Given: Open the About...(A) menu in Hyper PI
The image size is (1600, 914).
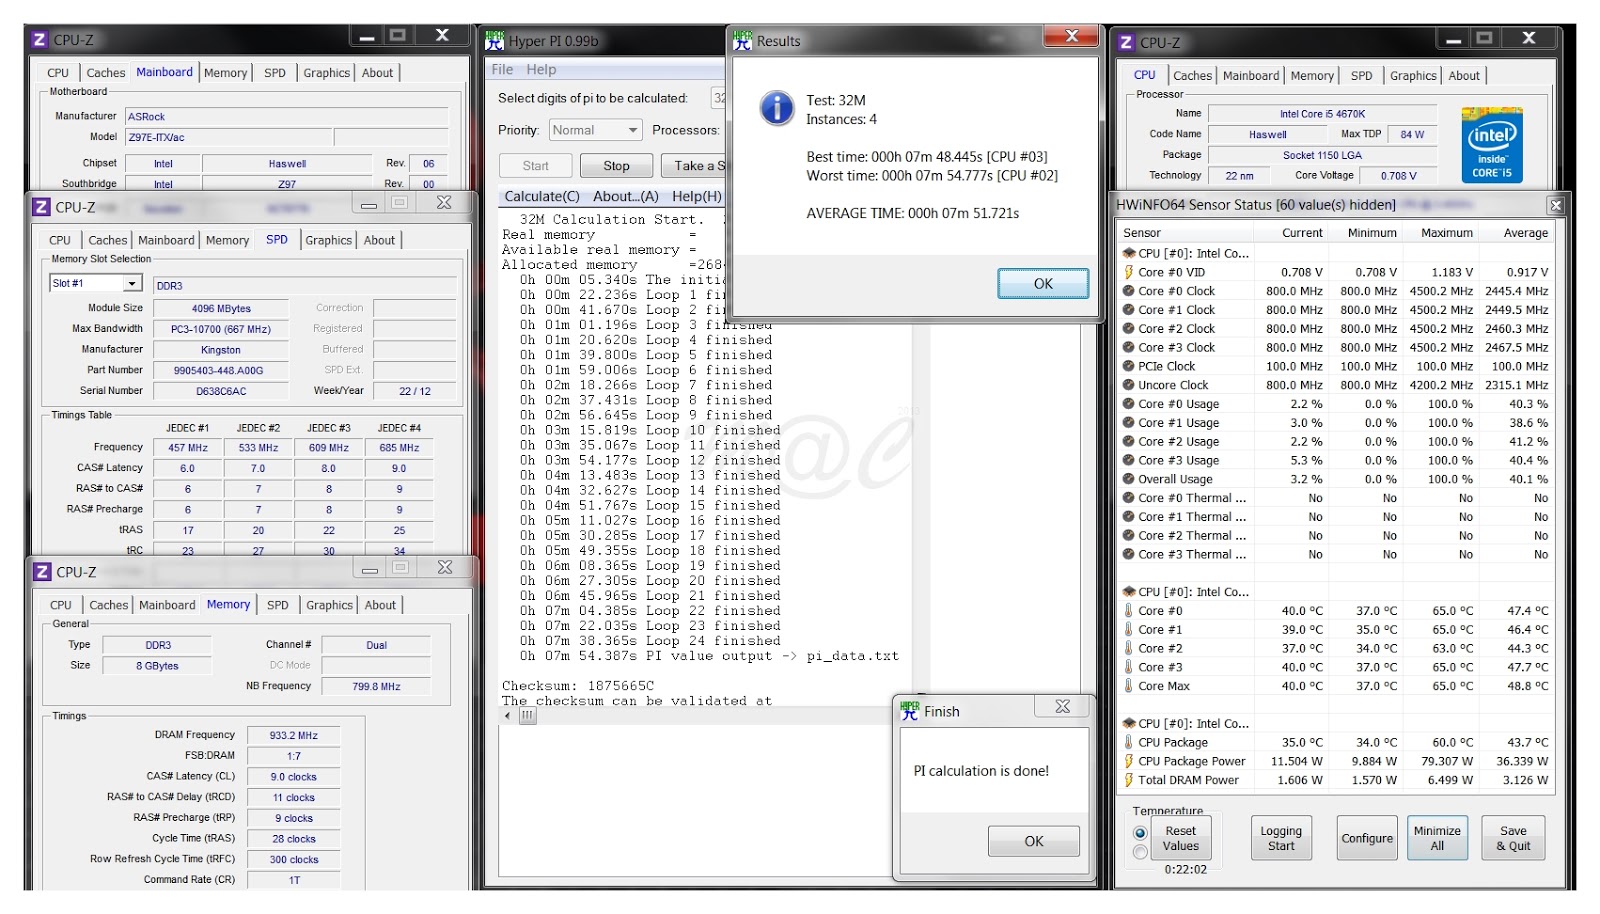Looking at the screenshot, I should click(626, 196).
